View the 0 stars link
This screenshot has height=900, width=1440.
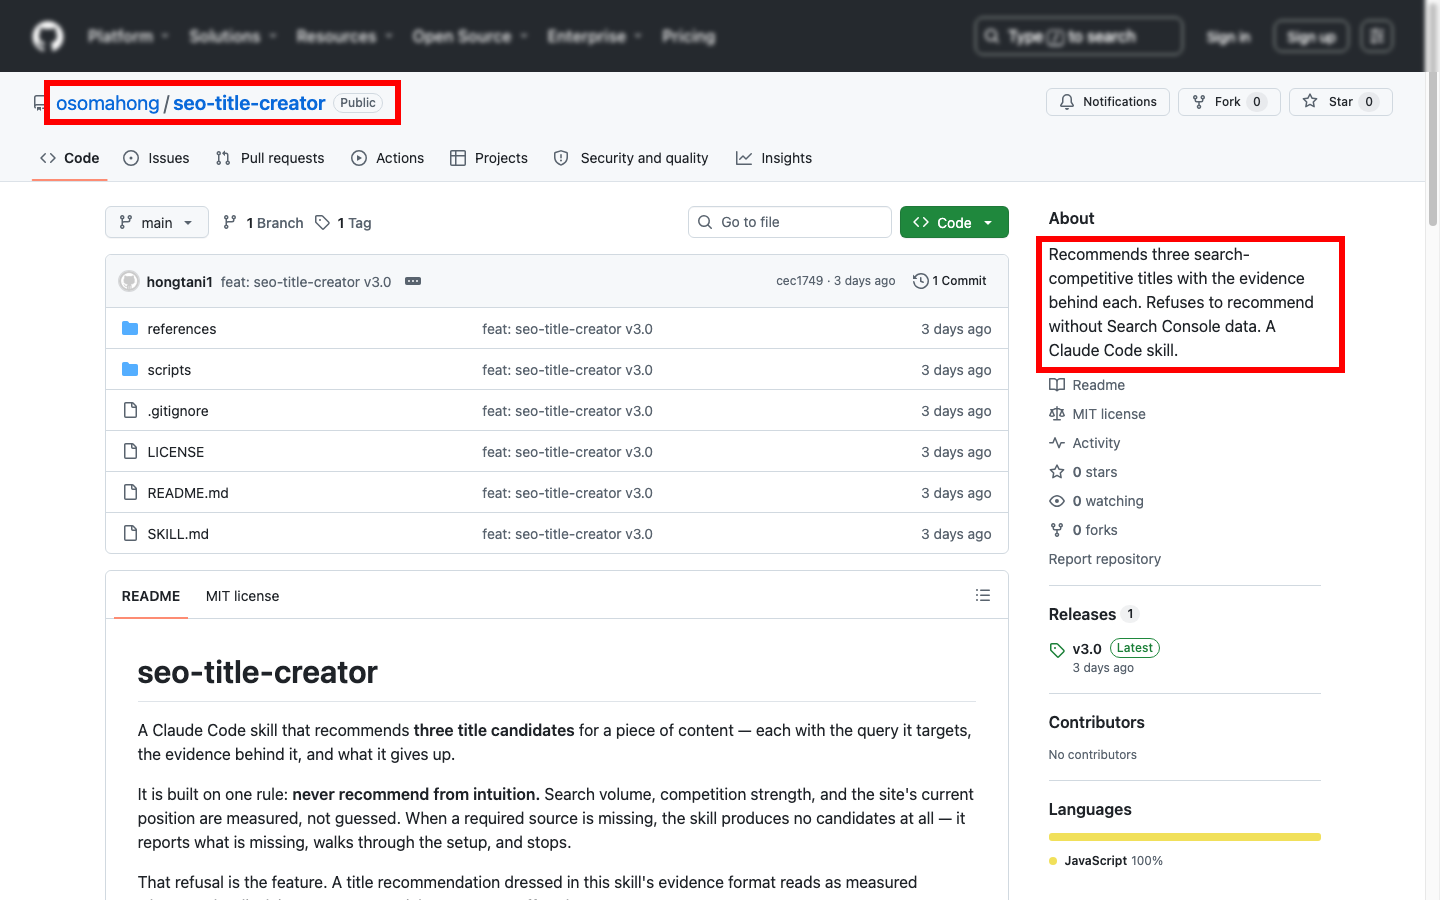[1084, 472]
